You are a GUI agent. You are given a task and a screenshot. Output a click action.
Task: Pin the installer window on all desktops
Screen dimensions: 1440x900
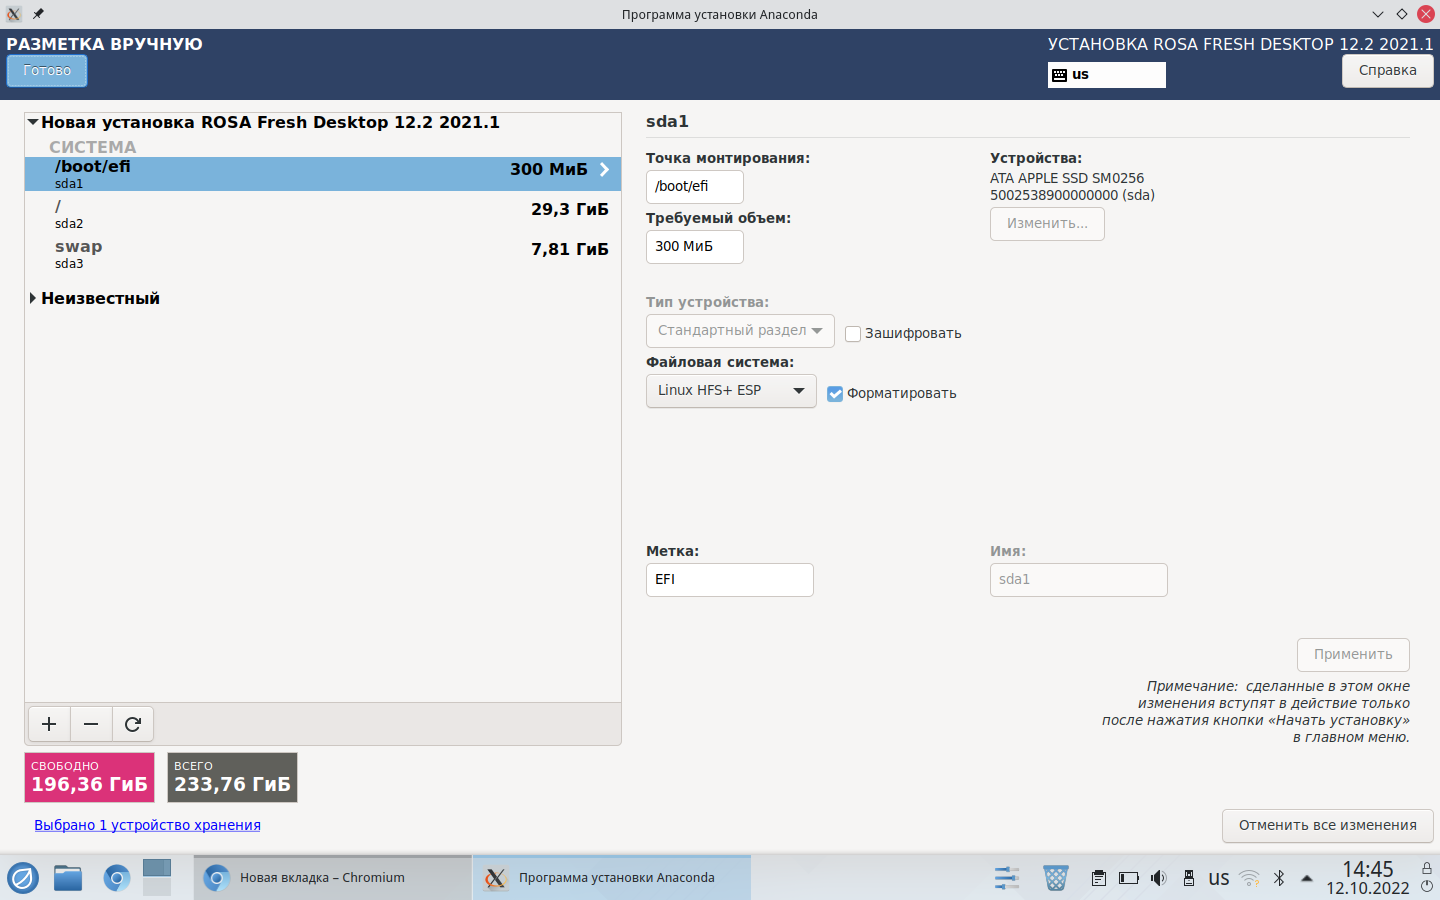(38, 14)
